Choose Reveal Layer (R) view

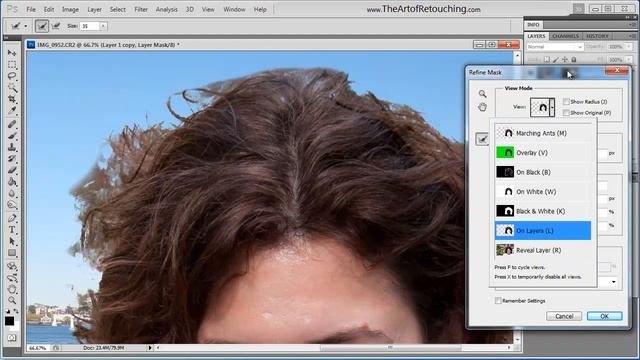[543, 250]
